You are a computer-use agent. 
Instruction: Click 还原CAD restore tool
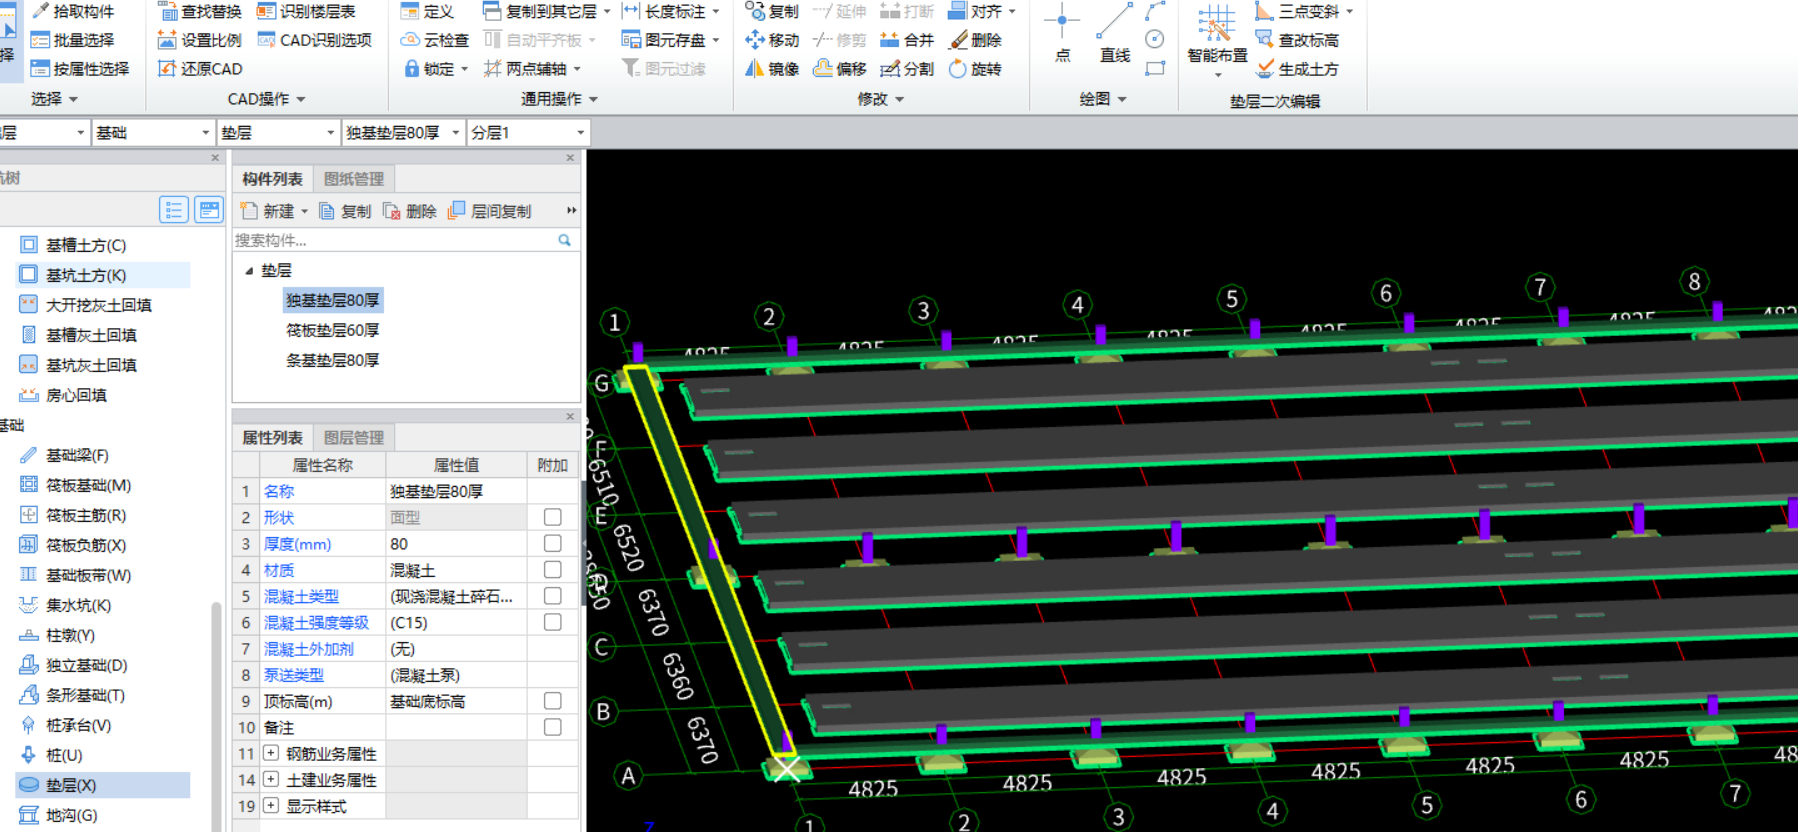(x=200, y=69)
